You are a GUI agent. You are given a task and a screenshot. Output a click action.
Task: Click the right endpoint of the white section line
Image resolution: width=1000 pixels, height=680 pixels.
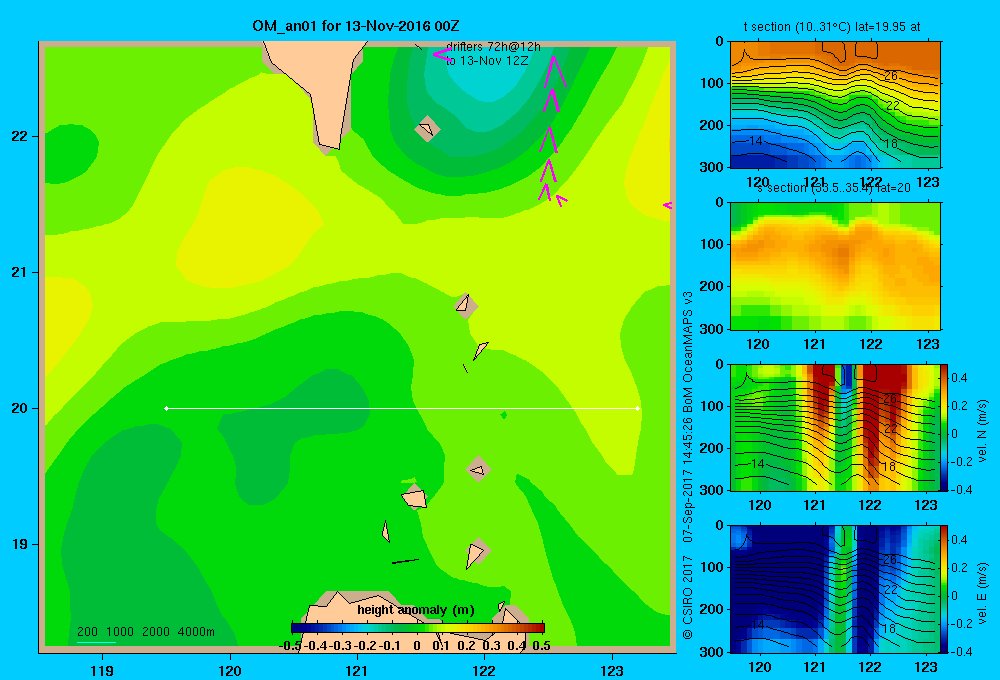point(638,408)
